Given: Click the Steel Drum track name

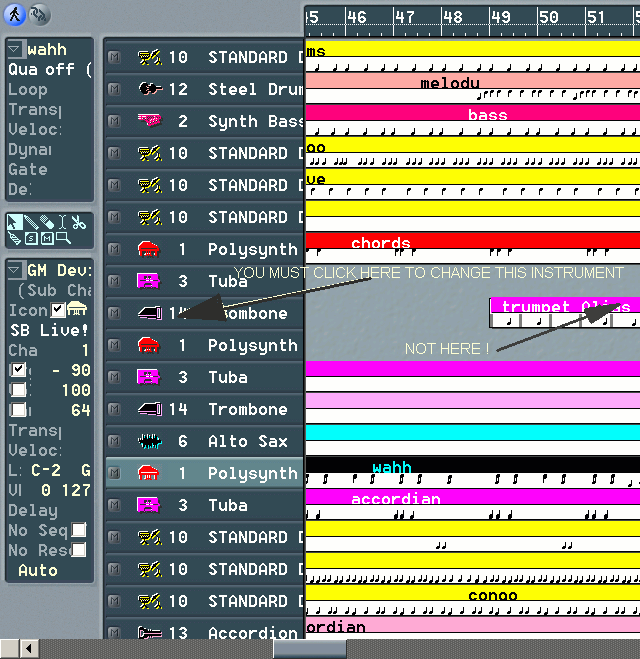Looking at the screenshot, I should coord(256,89).
